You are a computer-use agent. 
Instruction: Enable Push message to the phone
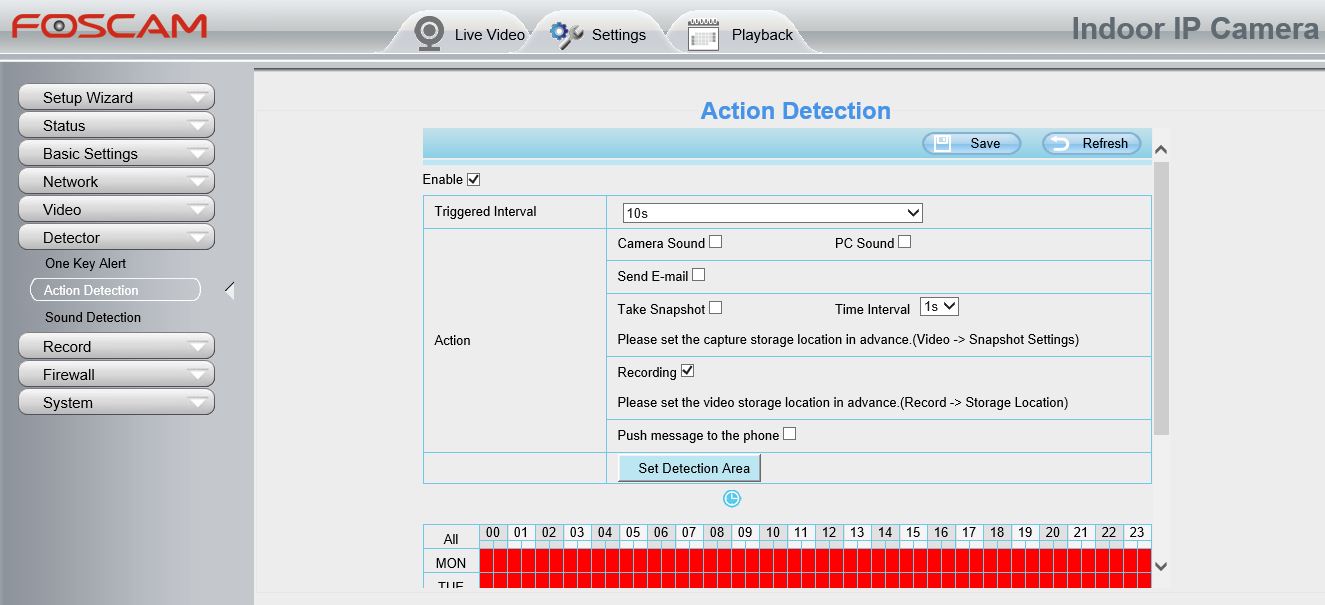click(790, 434)
